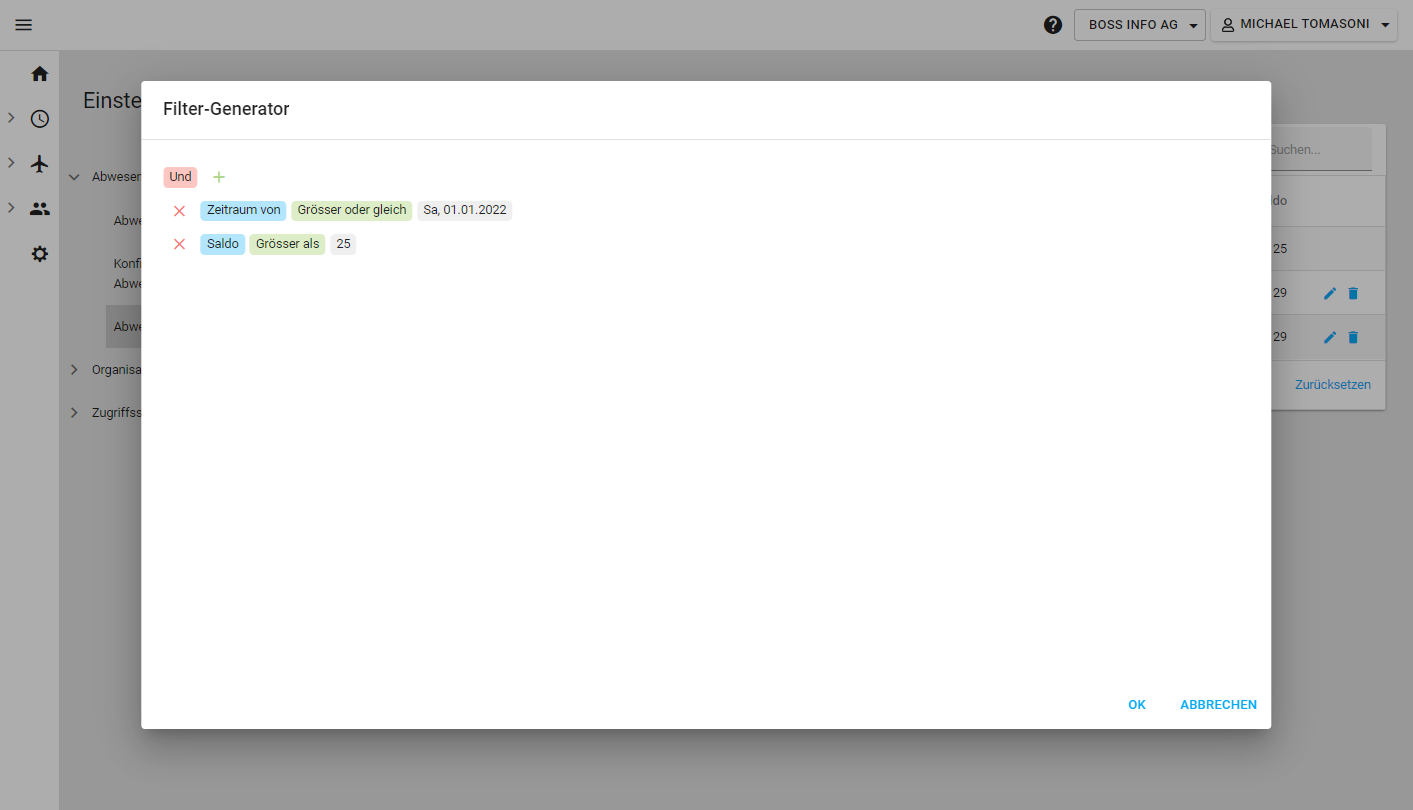Click the help question mark icon
The height and width of the screenshot is (810, 1413).
click(x=1052, y=25)
